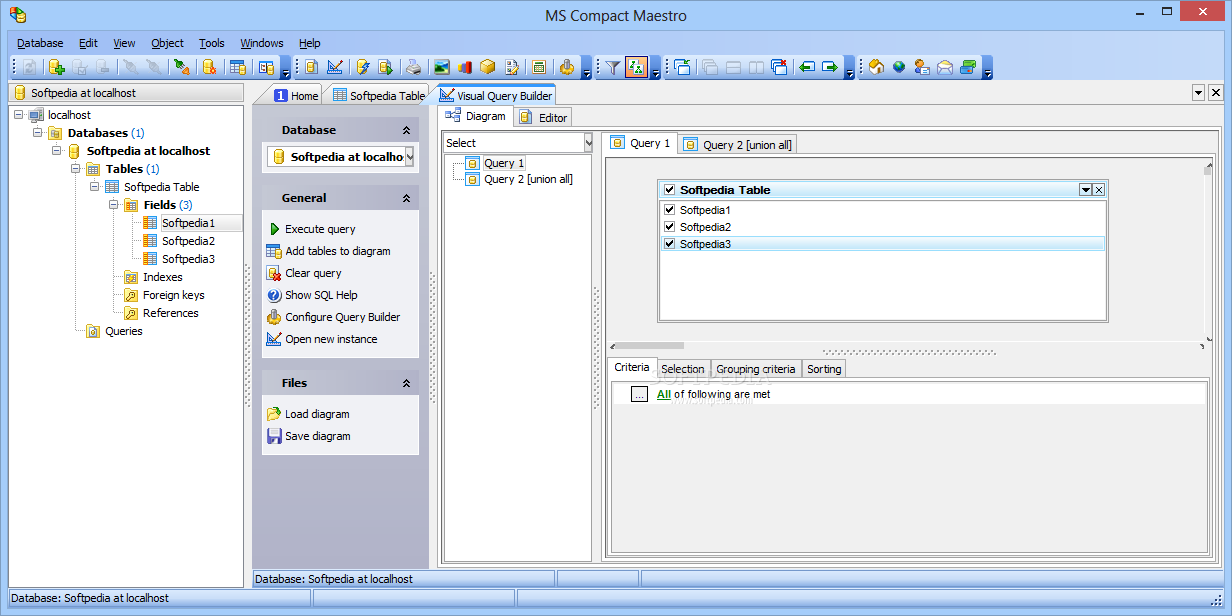The image size is (1232, 616).
Task: Click the previous window green left arrow
Action: pos(807,67)
